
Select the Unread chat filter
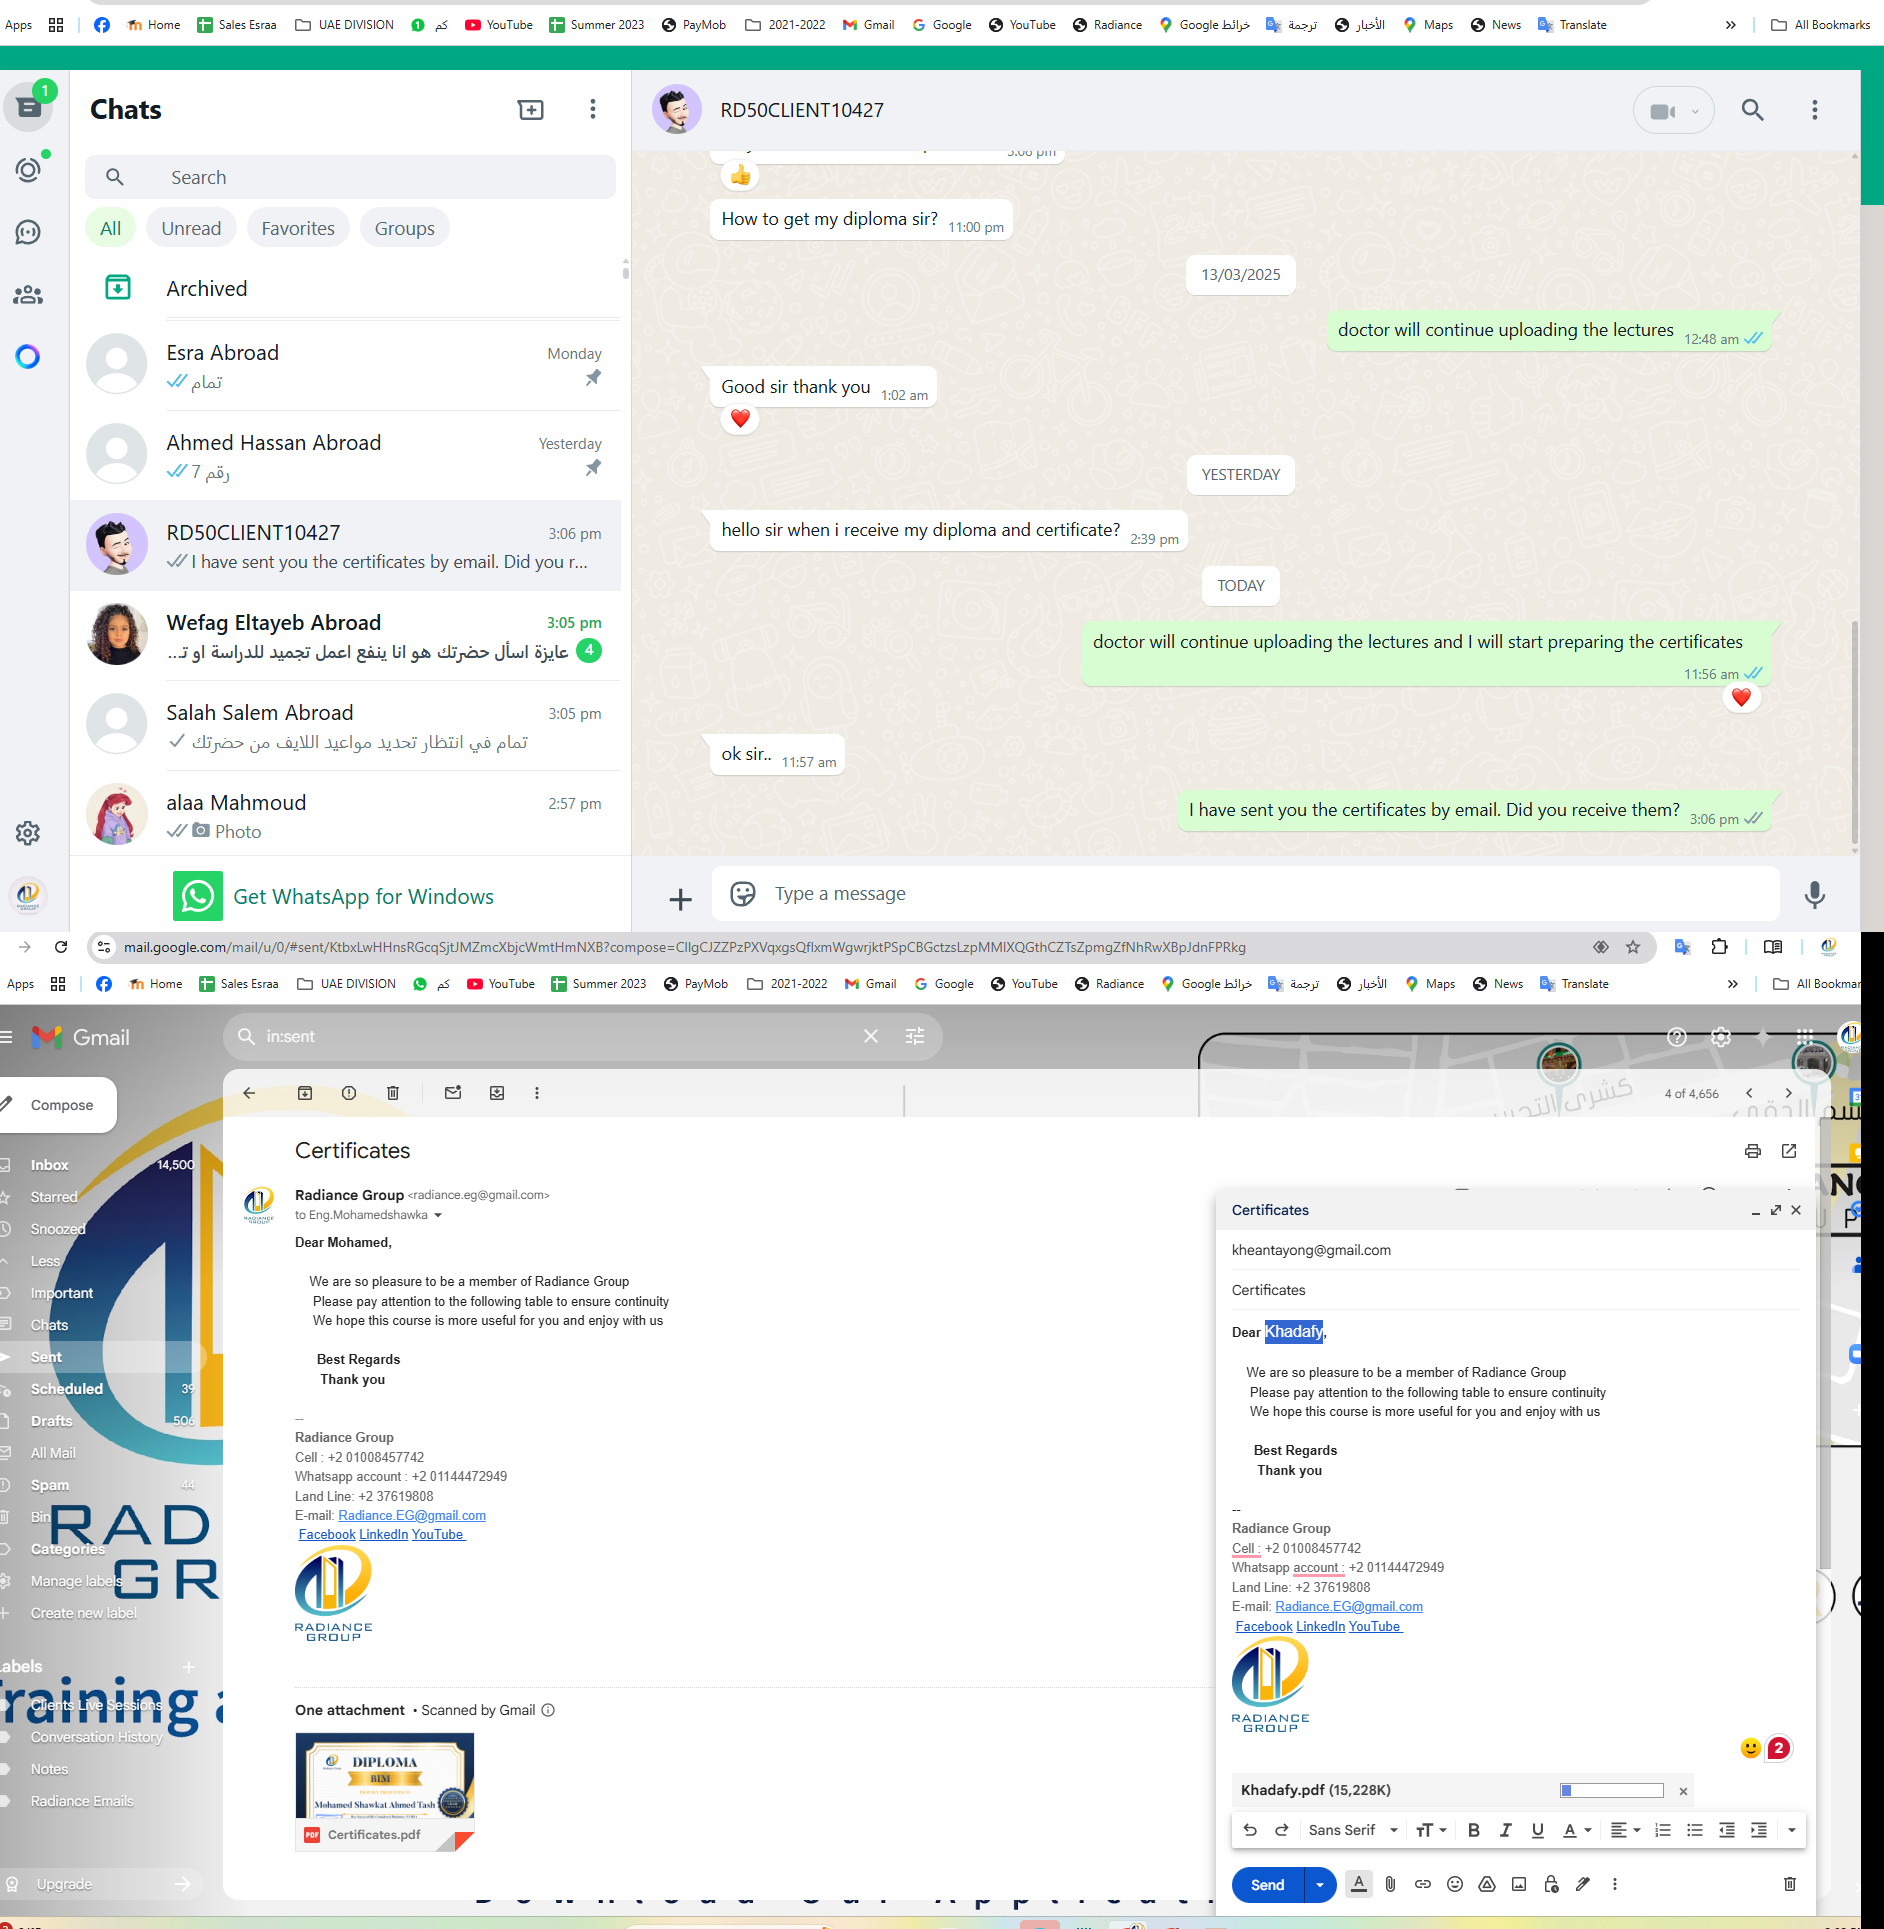click(191, 228)
